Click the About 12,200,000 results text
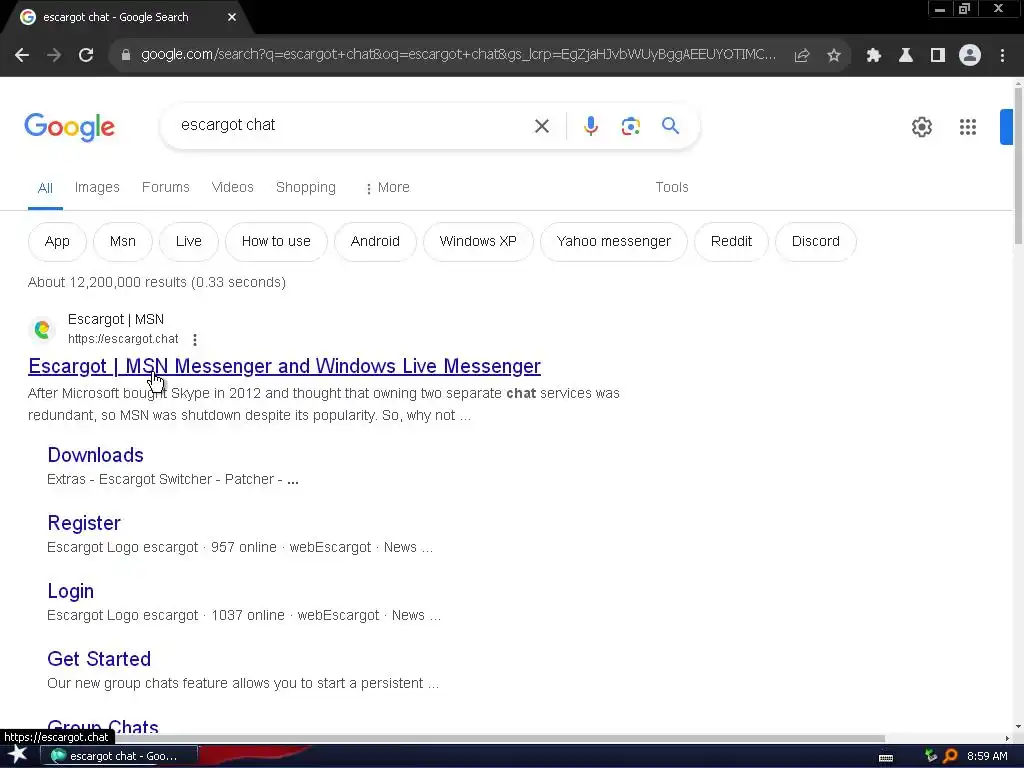This screenshot has height=768, width=1024. [157, 282]
